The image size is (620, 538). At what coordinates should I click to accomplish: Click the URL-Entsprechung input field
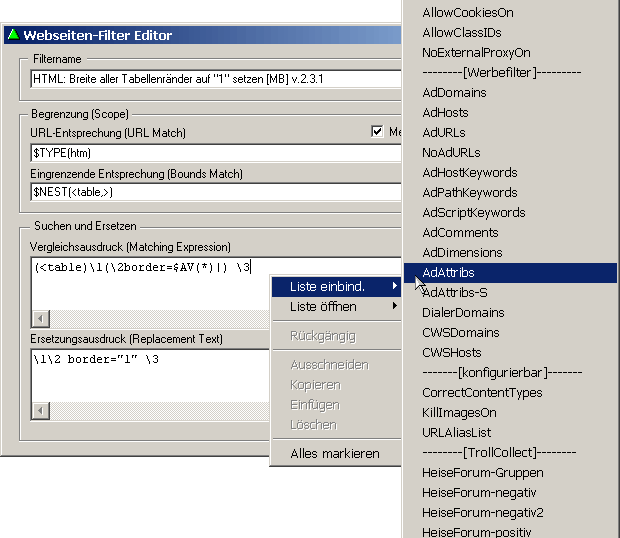(215, 152)
